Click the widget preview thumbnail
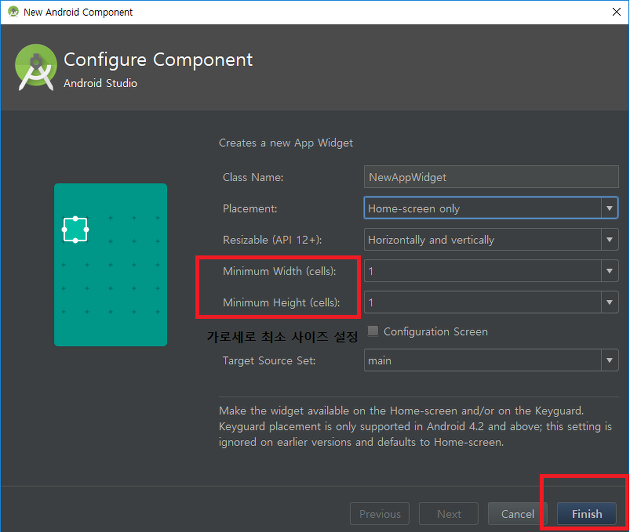The width and height of the screenshot is (630, 532). (x=110, y=264)
